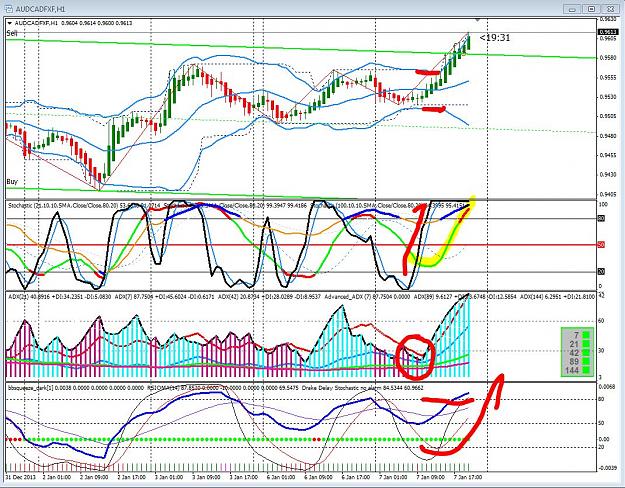This screenshot has width=625, height=488.
Task: Click the 3 Jan 09:00 time label
Action: pos(206,477)
